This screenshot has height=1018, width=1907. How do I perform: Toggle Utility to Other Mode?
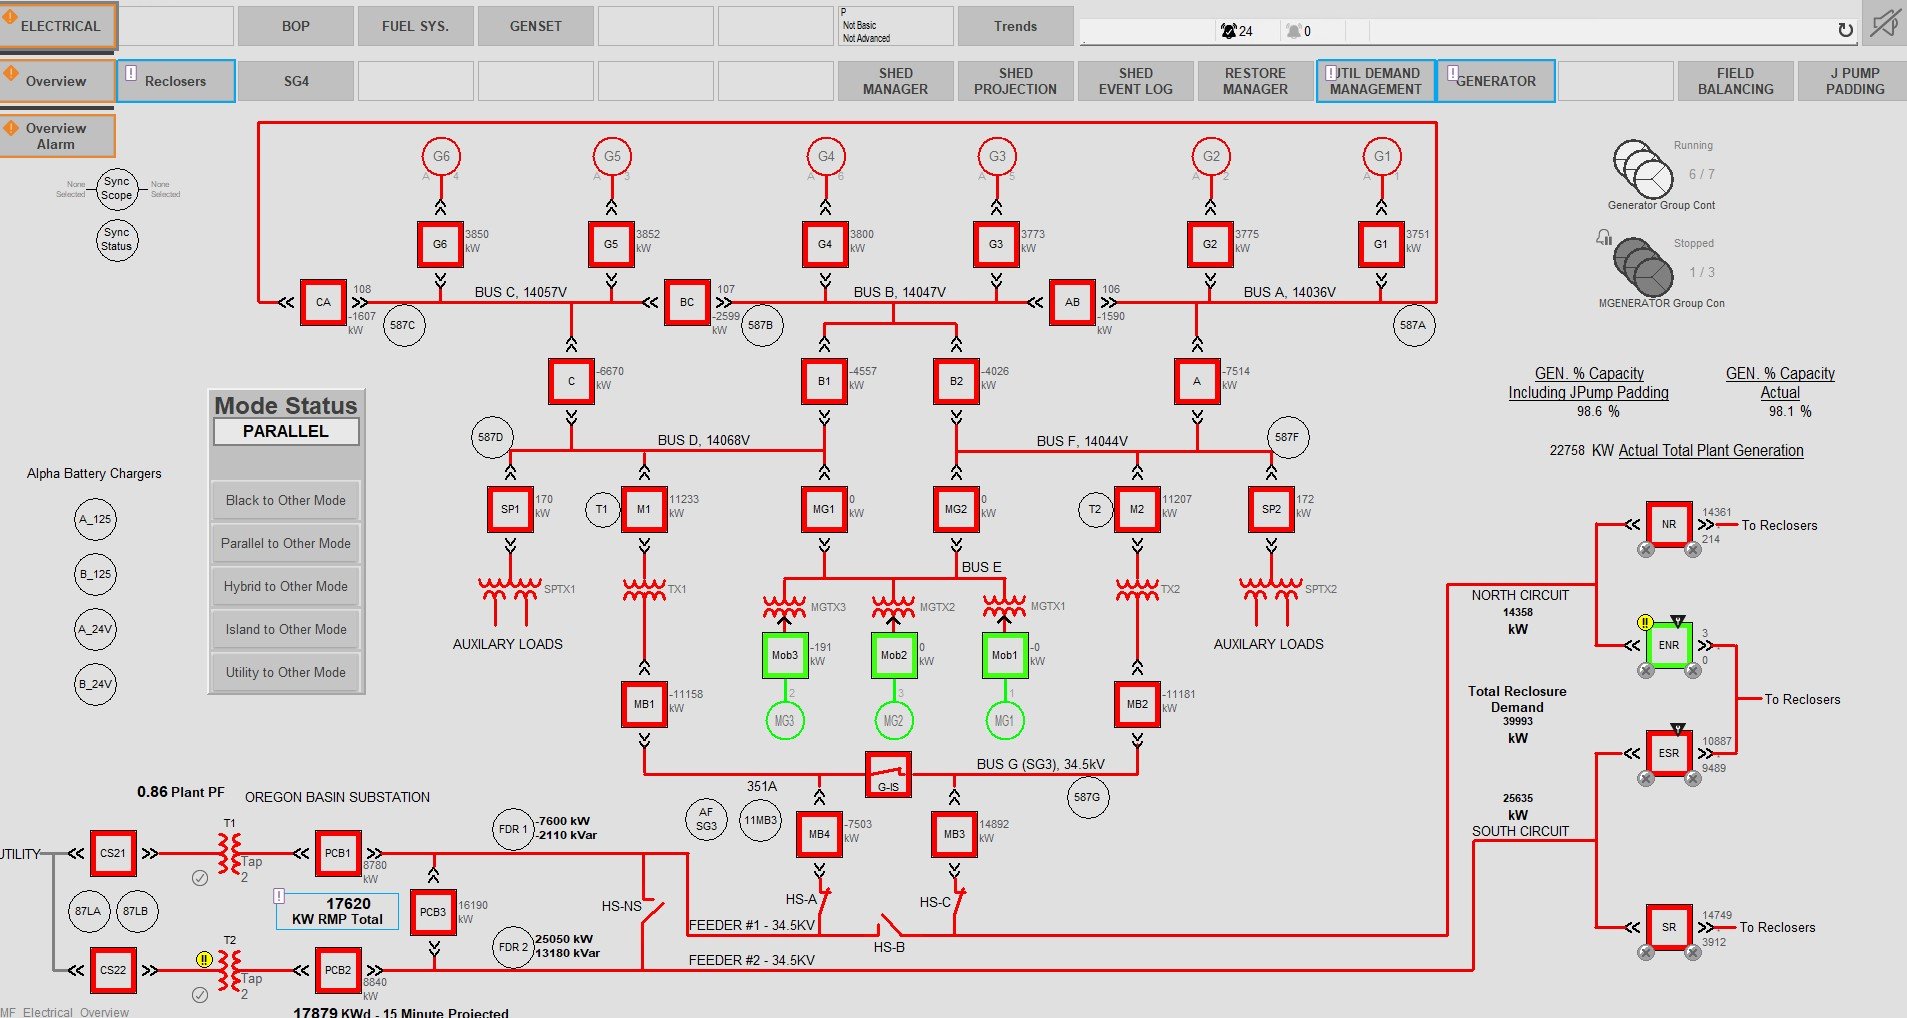[x=286, y=672]
